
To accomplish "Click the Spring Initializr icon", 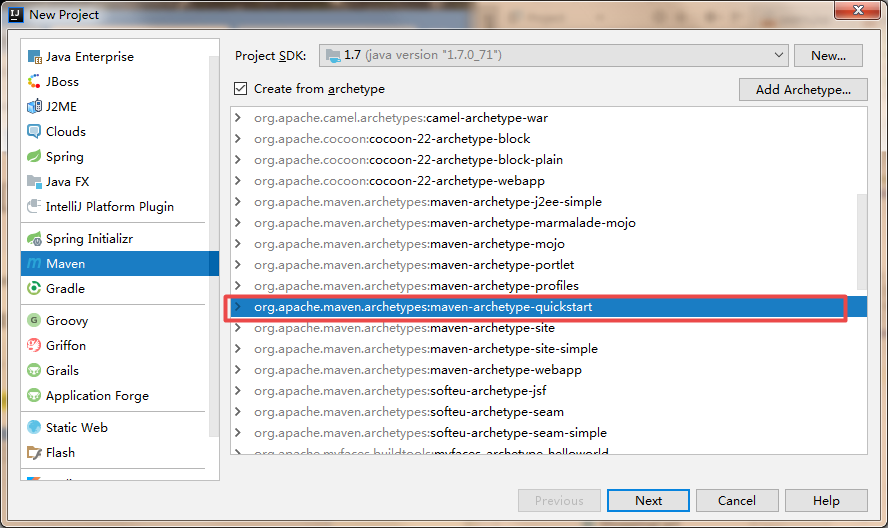I will 35,239.
